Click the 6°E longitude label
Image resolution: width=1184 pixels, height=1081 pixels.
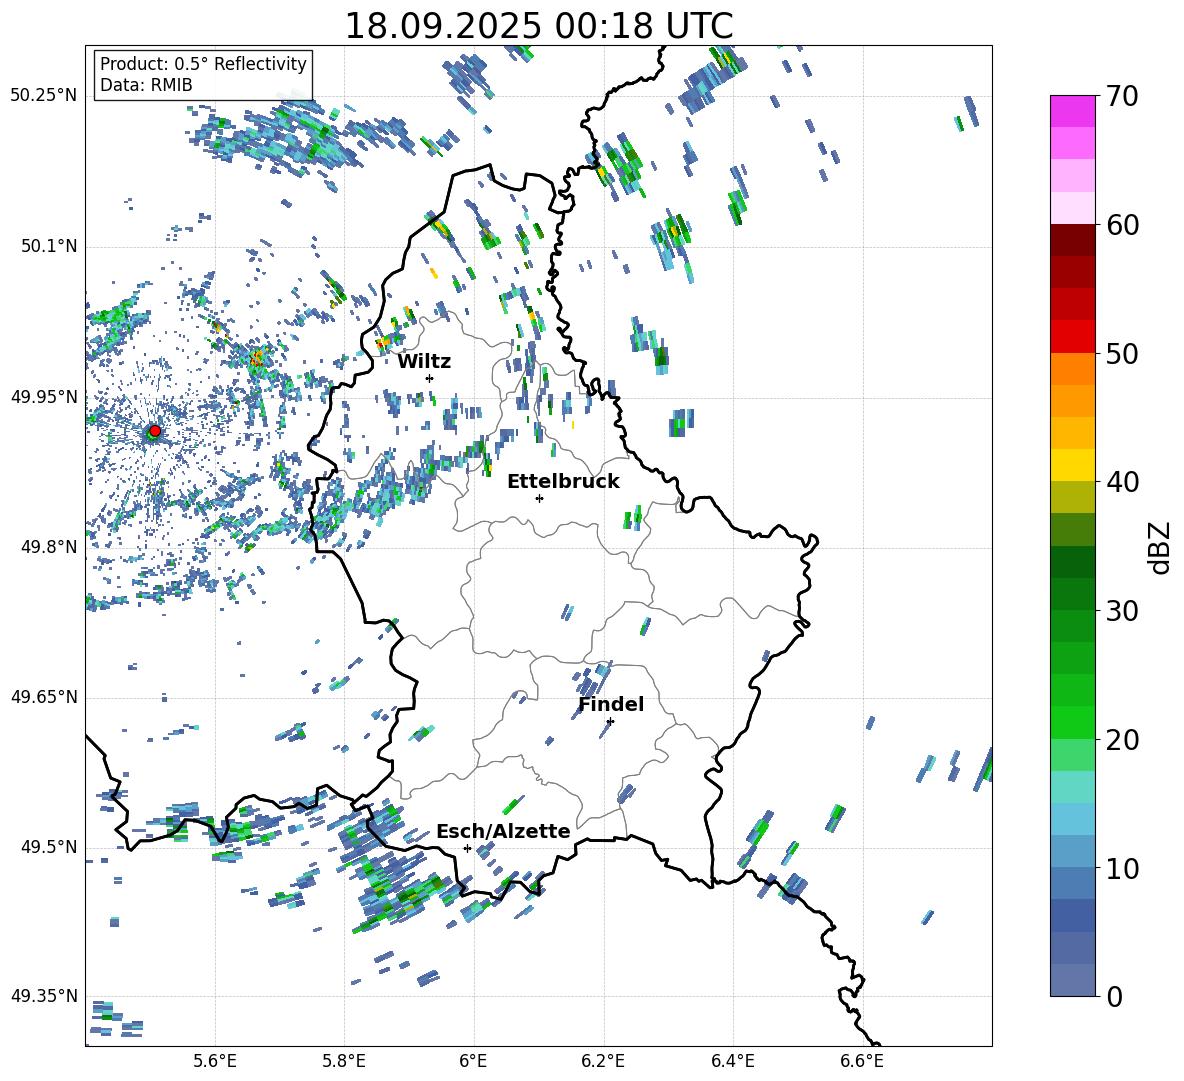click(x=473, y=1062)
